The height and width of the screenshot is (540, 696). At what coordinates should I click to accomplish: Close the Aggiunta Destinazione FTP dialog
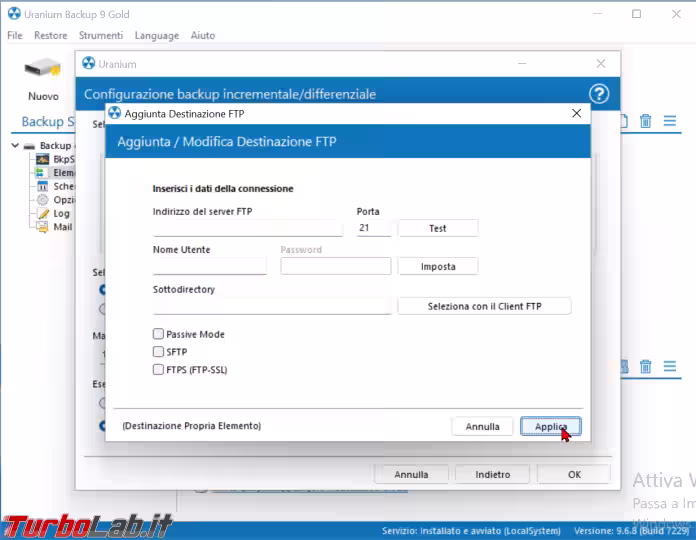(x=576, y=114)
